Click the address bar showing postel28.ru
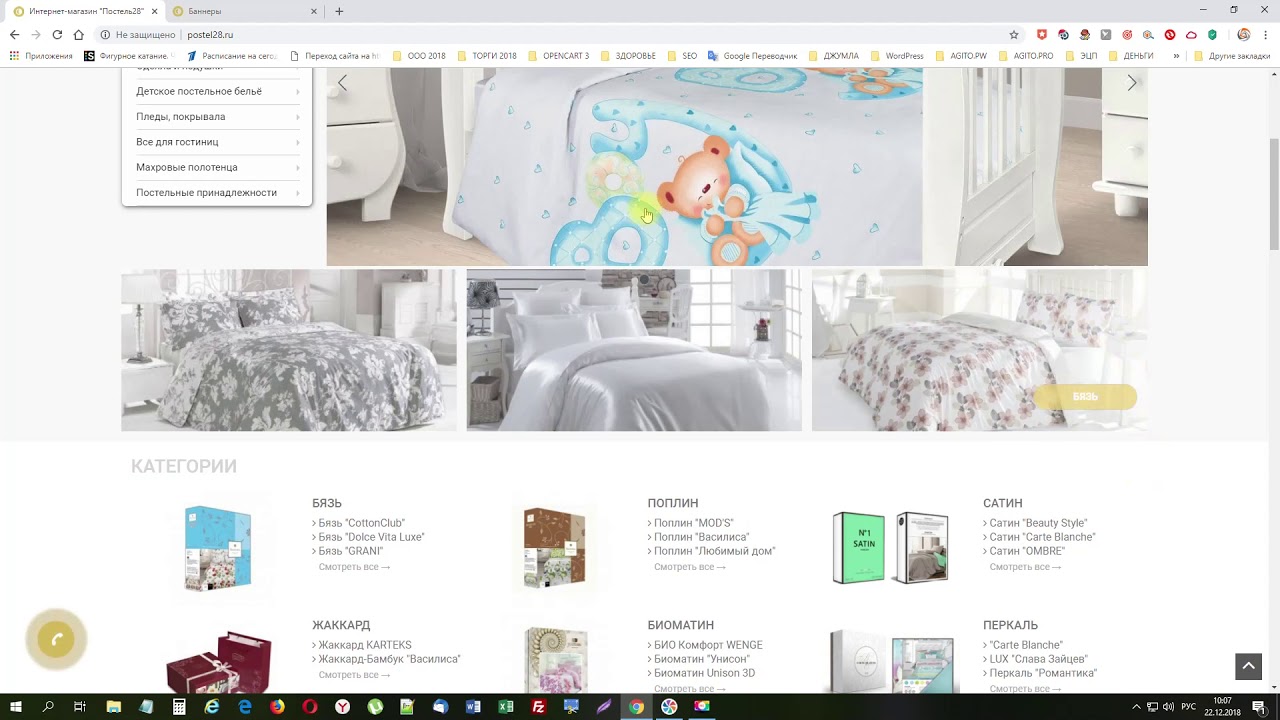Screen dimensions: 1280x720 tap(560, 34)
